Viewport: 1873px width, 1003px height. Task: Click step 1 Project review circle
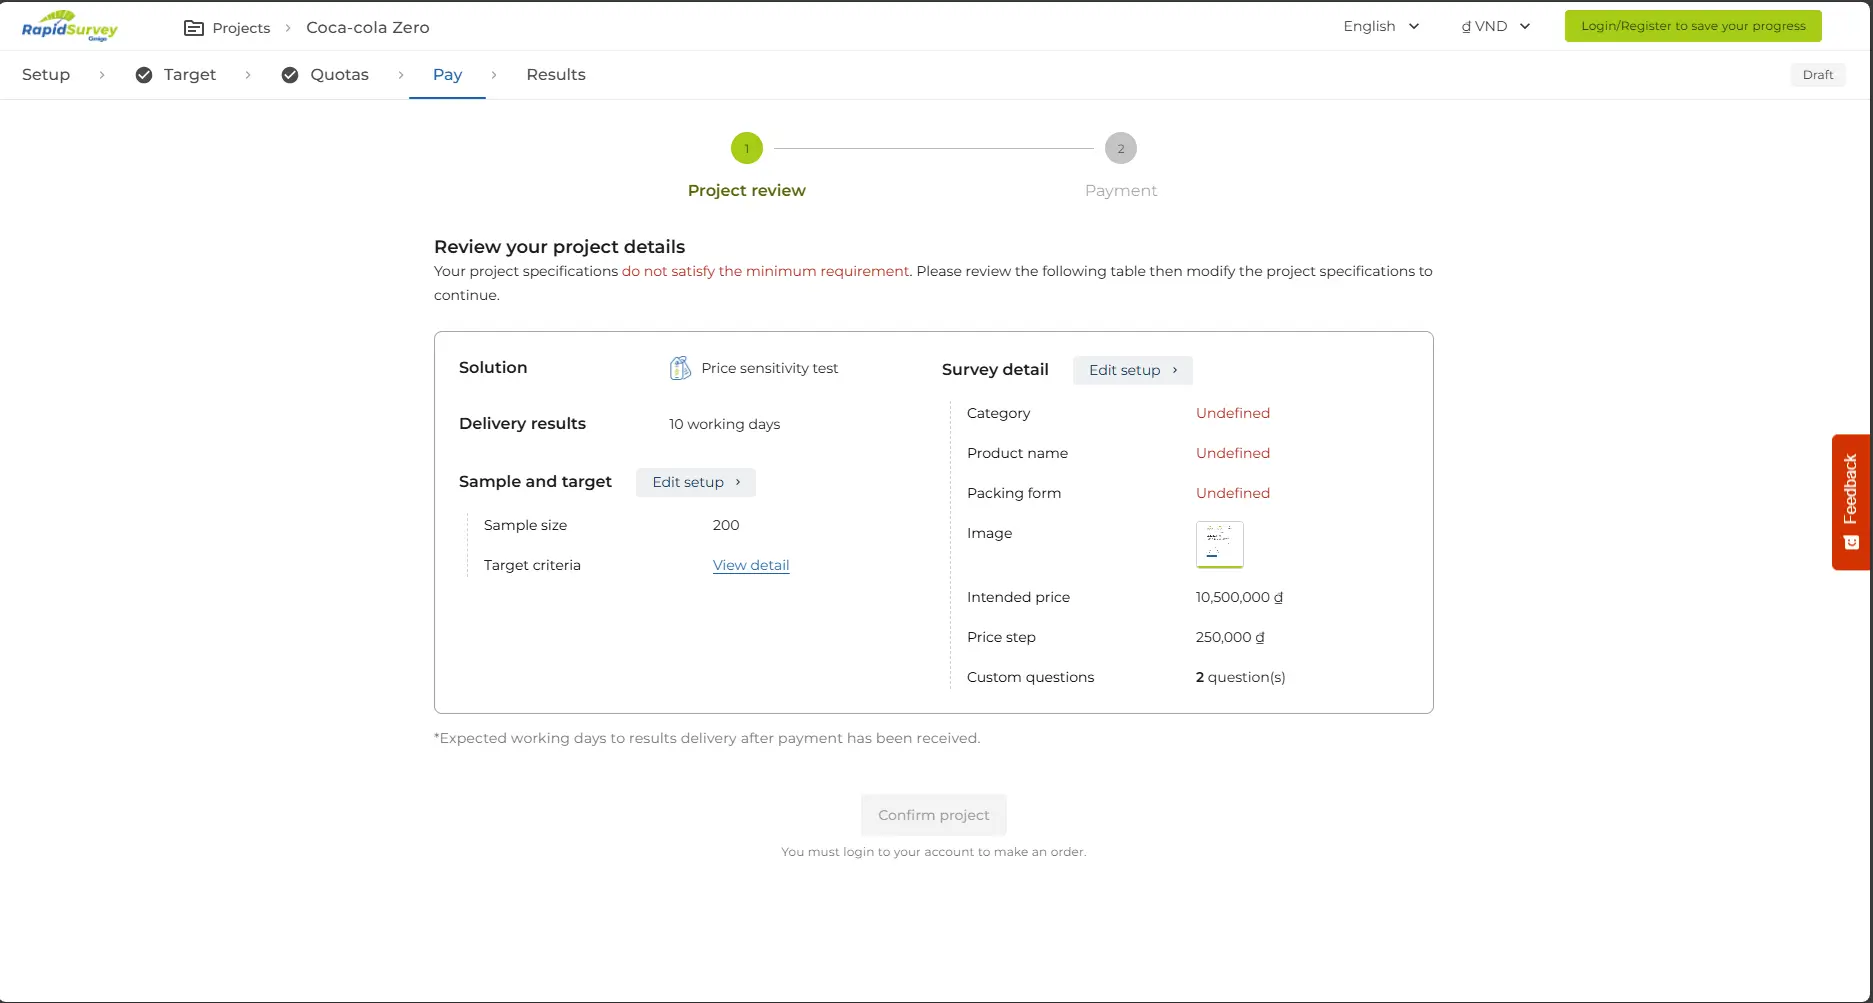click(746, 148)
